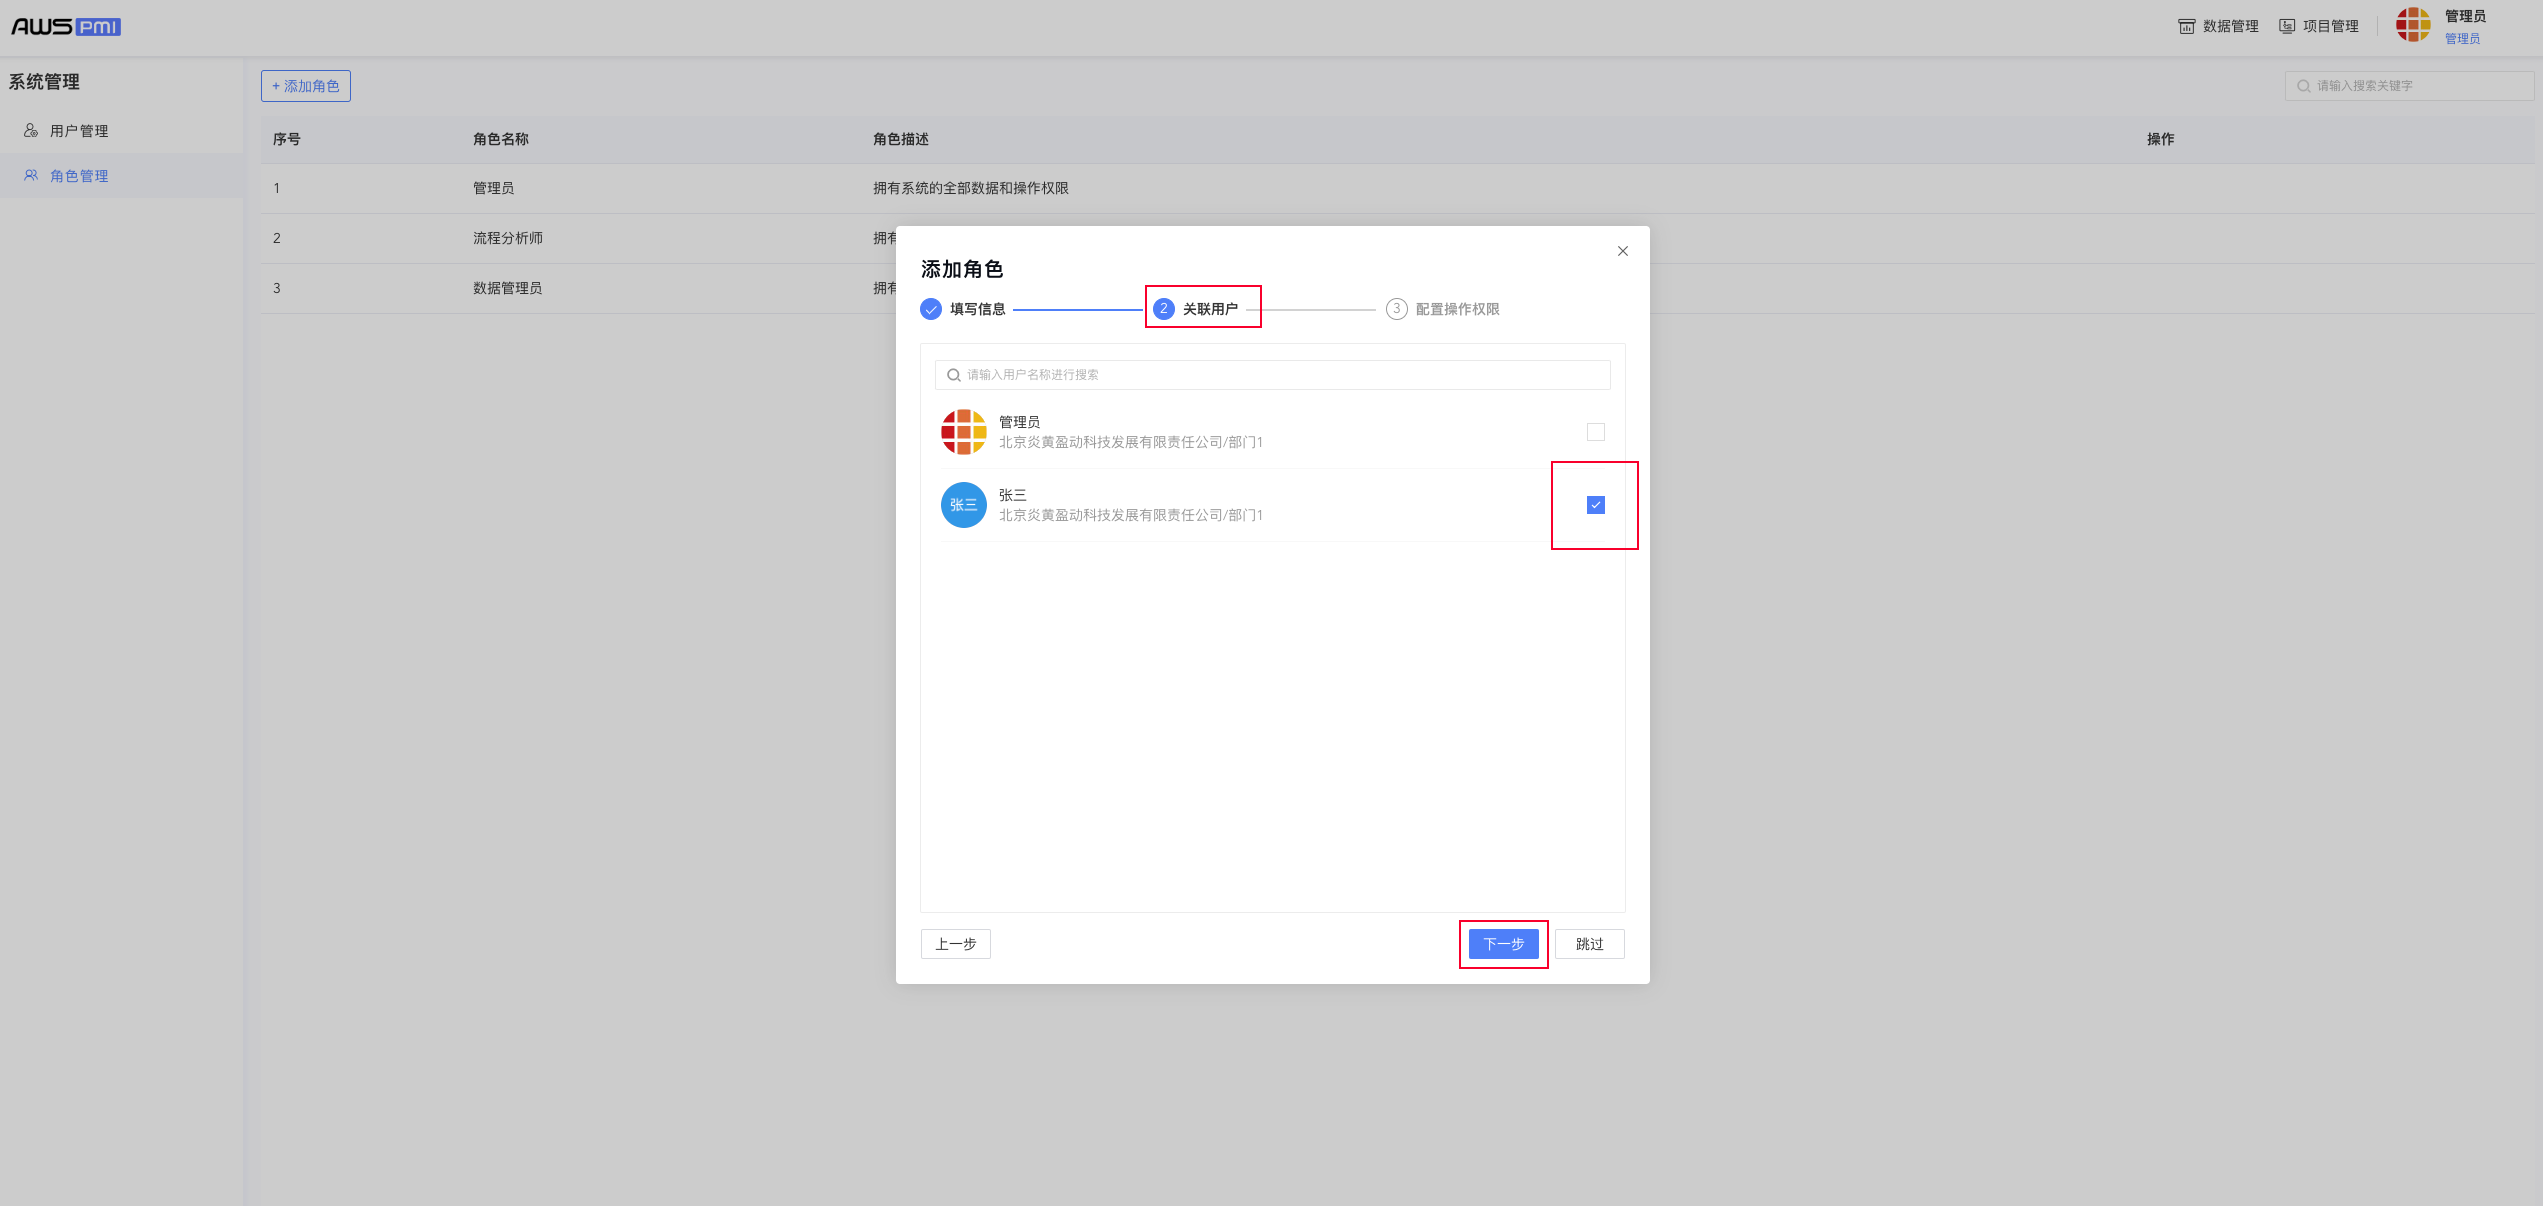This screenshot has width=2543, height=1206.
Task: Click the 跳过 button
Action: 1590,944
